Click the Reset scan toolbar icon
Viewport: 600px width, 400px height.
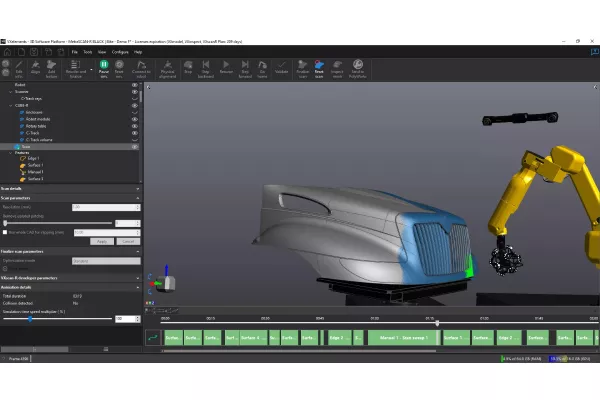point(319,67)
